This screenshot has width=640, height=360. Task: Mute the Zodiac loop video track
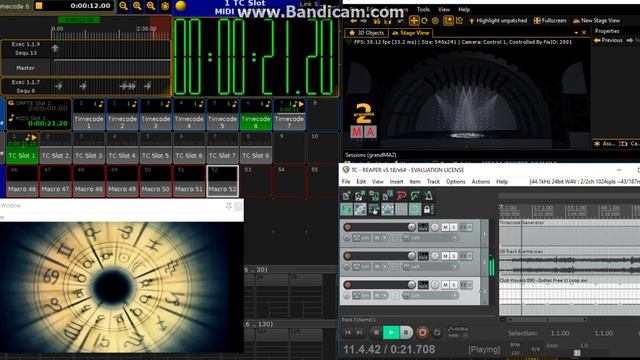[445, 284]
